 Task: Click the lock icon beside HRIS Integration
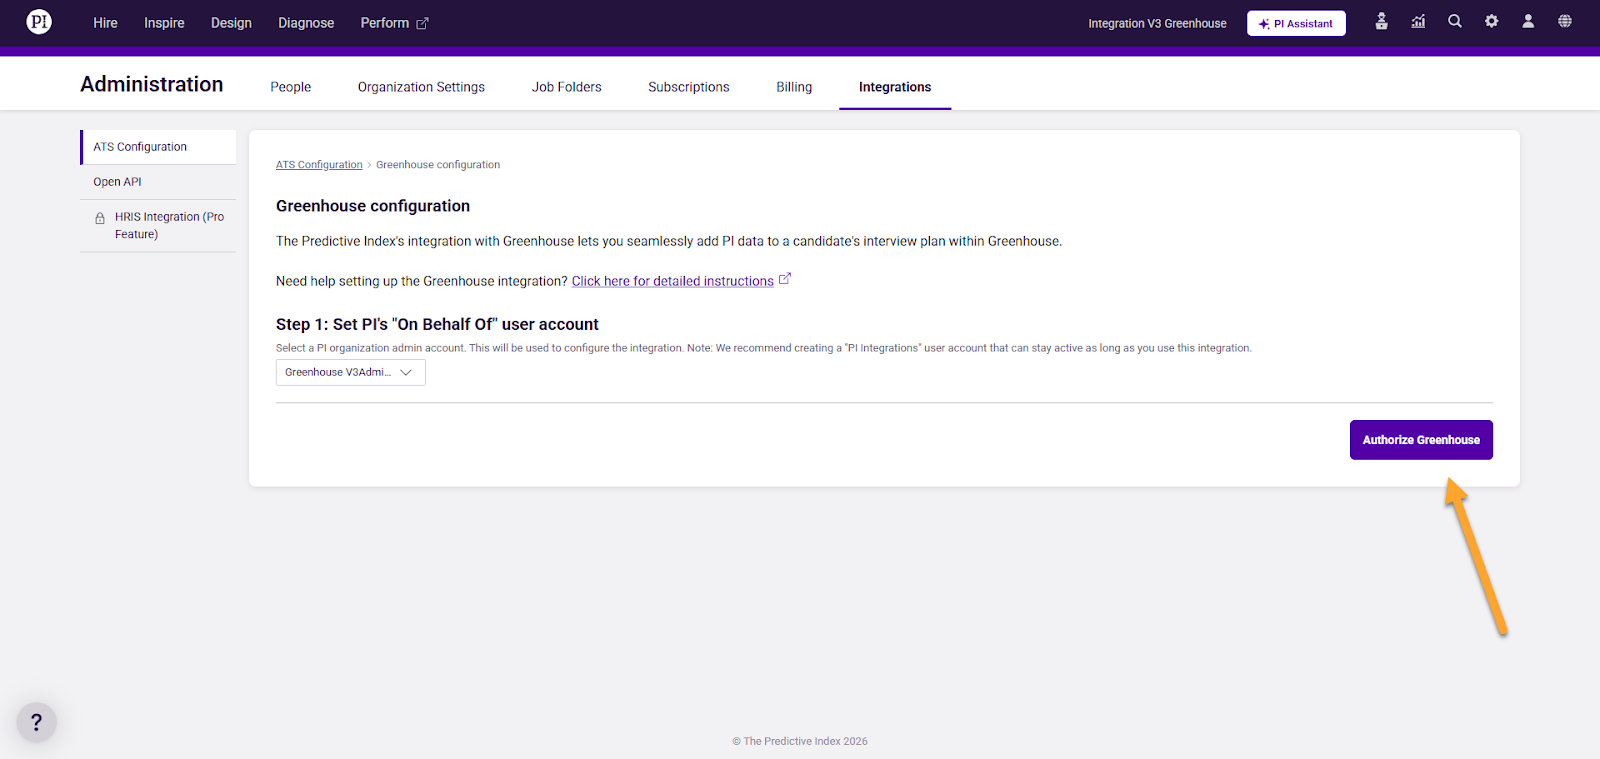point(100,218)
